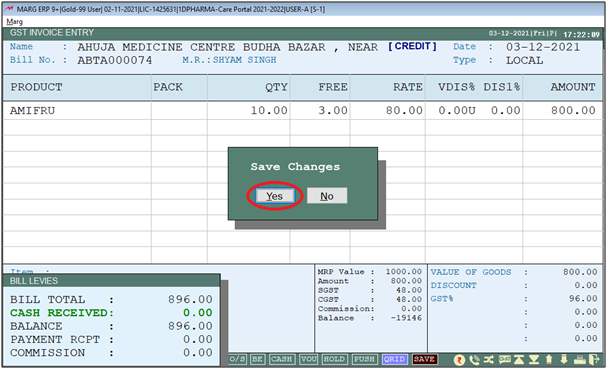Jump to top with the barred up arrow
The height and width of the screenshot is (369, 608).
pyautogui.click(x=519, y=359)
